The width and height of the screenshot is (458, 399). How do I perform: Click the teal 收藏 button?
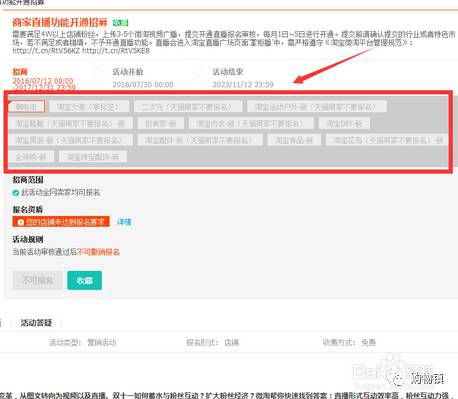(84, 280)
